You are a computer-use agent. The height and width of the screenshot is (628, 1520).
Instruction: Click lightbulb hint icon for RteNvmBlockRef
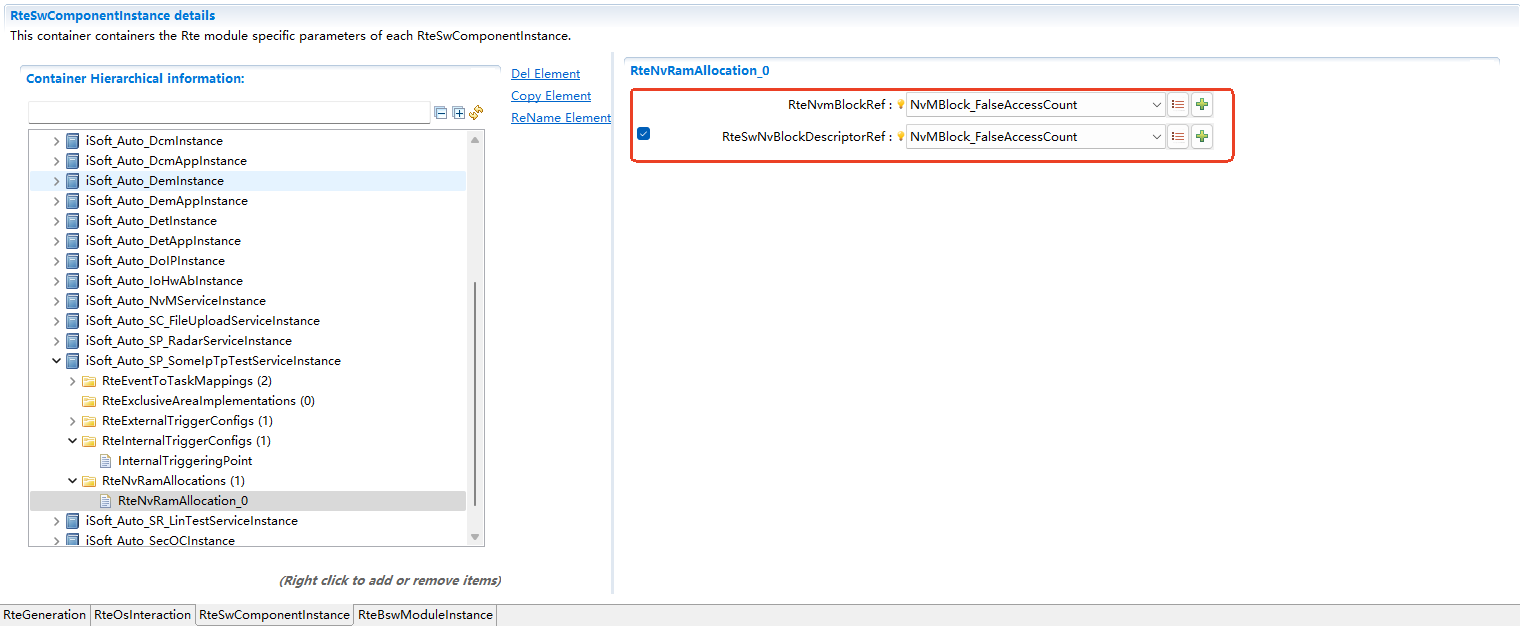pos(900,105)
